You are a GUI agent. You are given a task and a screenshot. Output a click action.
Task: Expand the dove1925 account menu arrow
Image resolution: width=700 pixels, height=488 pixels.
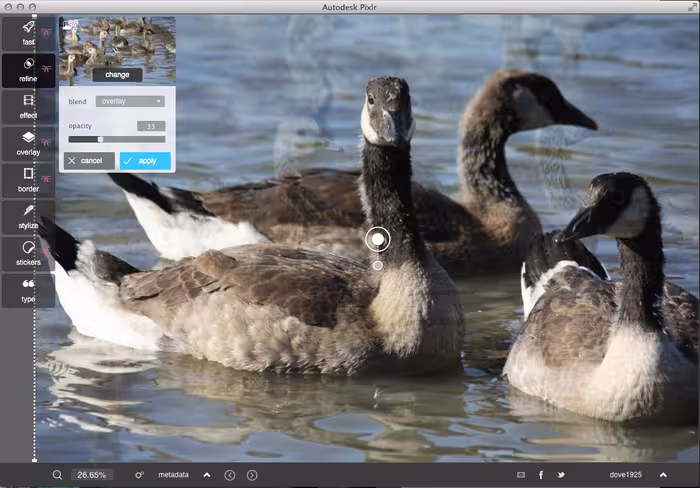click(663, 475)
